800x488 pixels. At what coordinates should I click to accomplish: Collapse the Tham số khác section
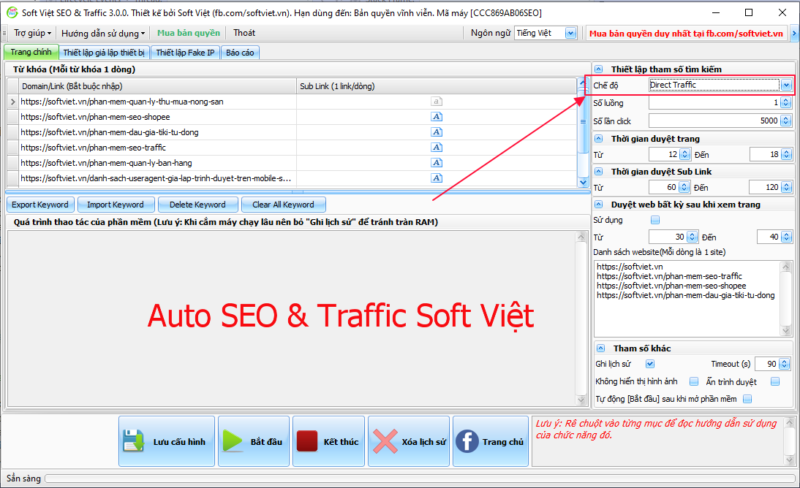(601, 348)
